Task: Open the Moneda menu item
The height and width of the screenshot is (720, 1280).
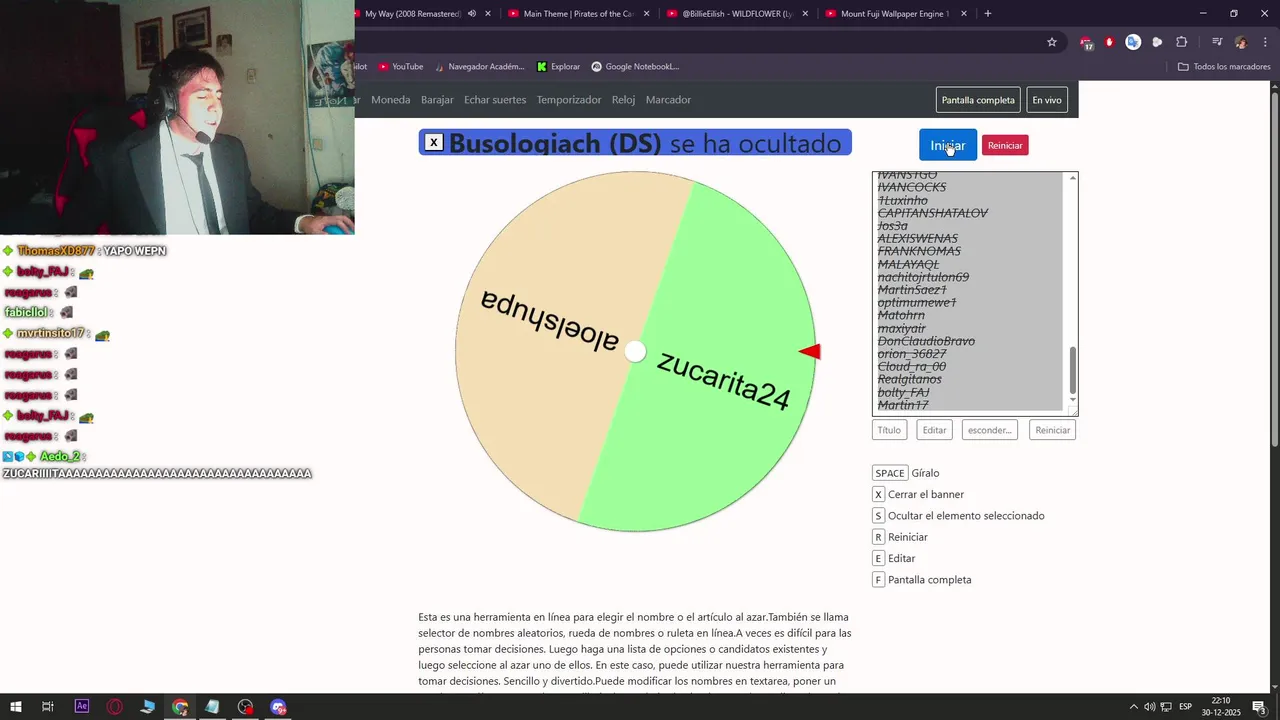Action: point(390,100)
